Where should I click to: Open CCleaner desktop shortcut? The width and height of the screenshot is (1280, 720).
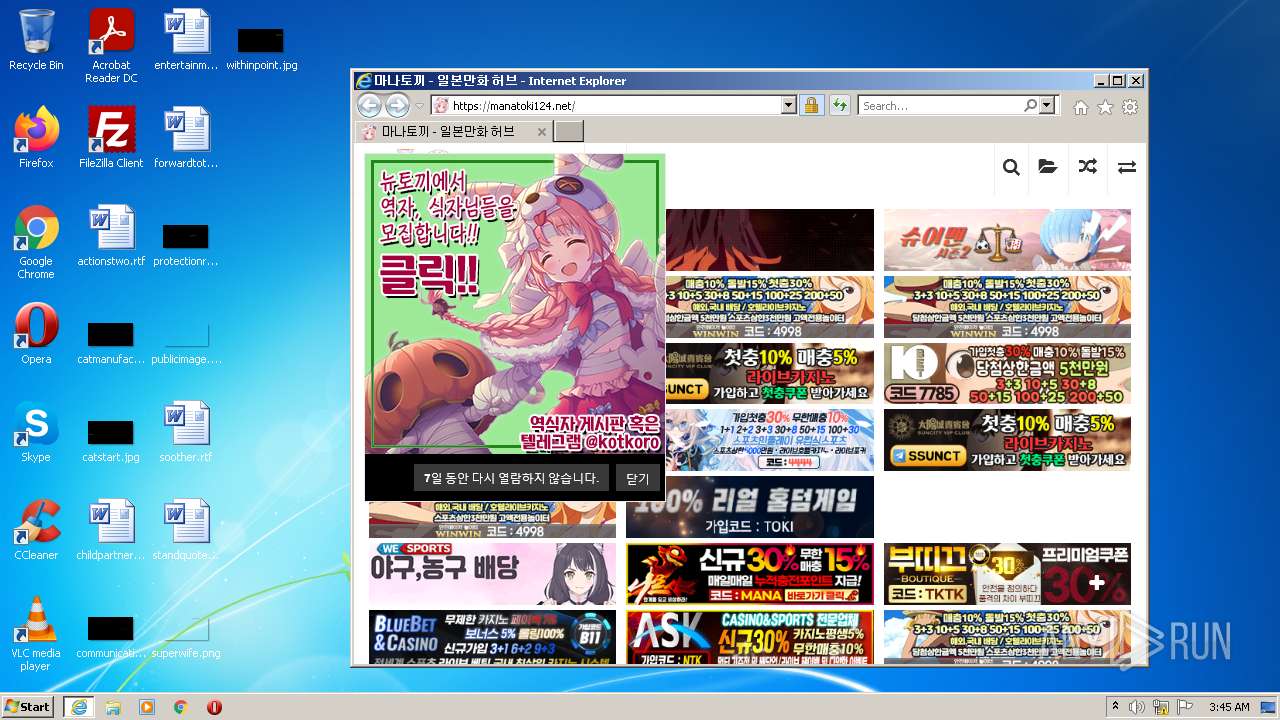point(36,530)
